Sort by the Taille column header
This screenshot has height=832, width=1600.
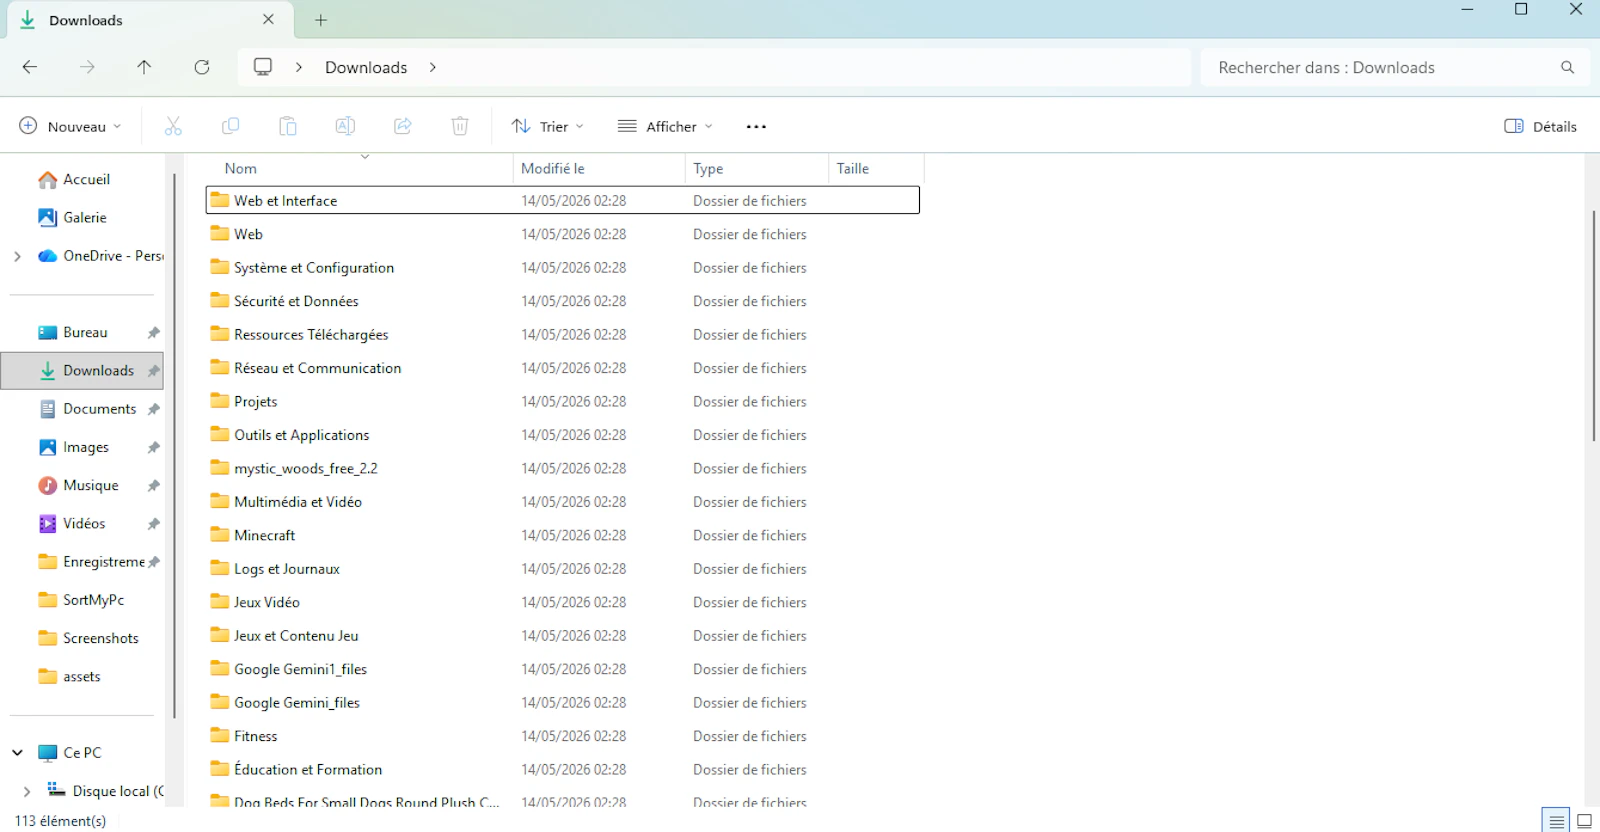(853, 169)
